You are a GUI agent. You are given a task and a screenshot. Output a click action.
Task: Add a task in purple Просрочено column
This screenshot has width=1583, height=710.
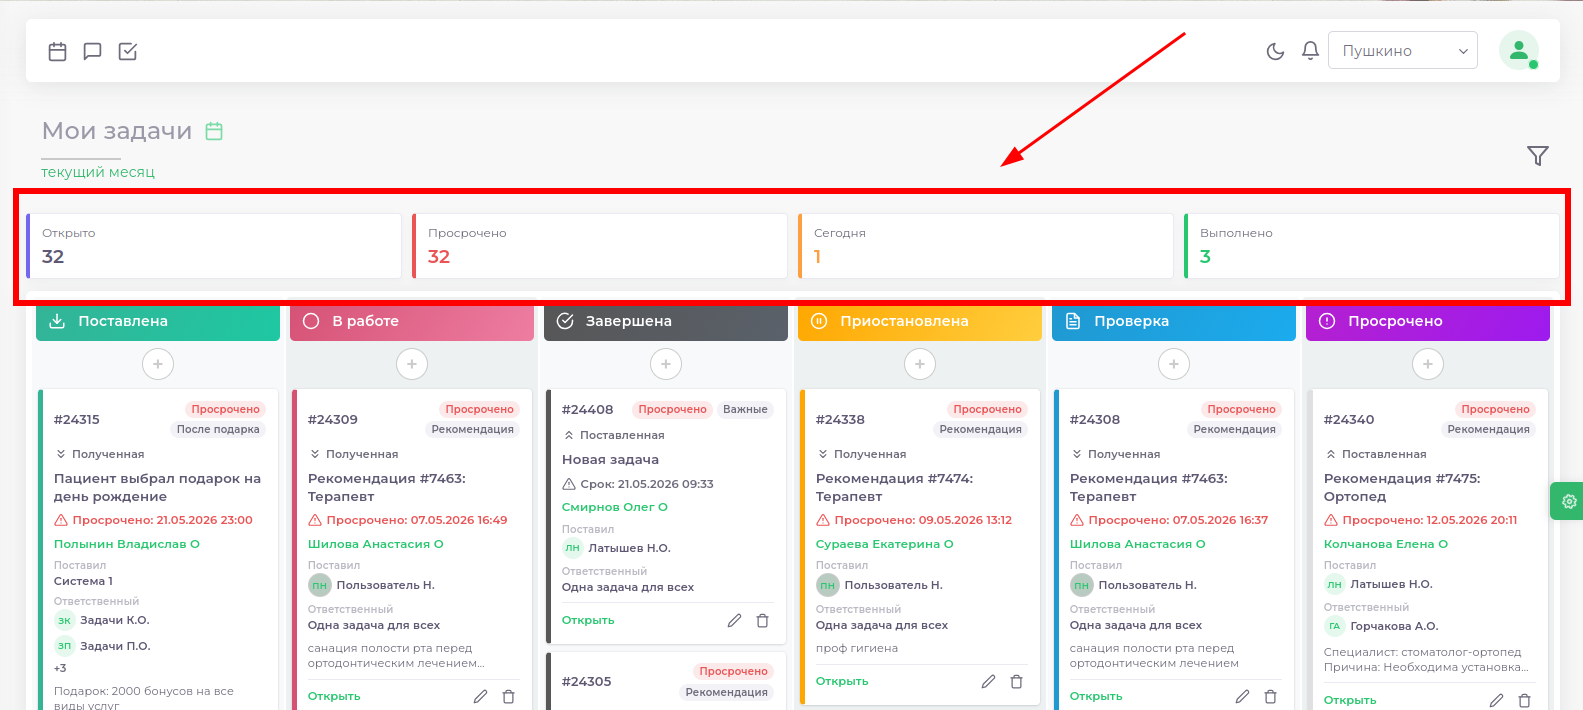pos(1428,364)
